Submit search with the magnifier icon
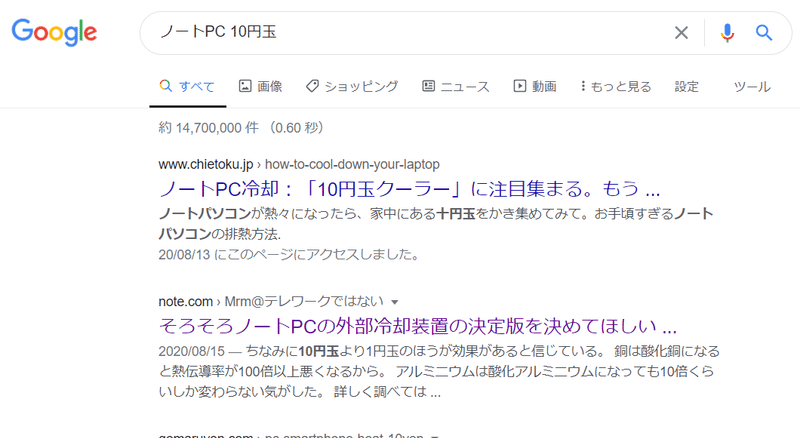Image resolution: width=800 pixels, height=438 pixels. pyautogui.click(x=764, y=33)
